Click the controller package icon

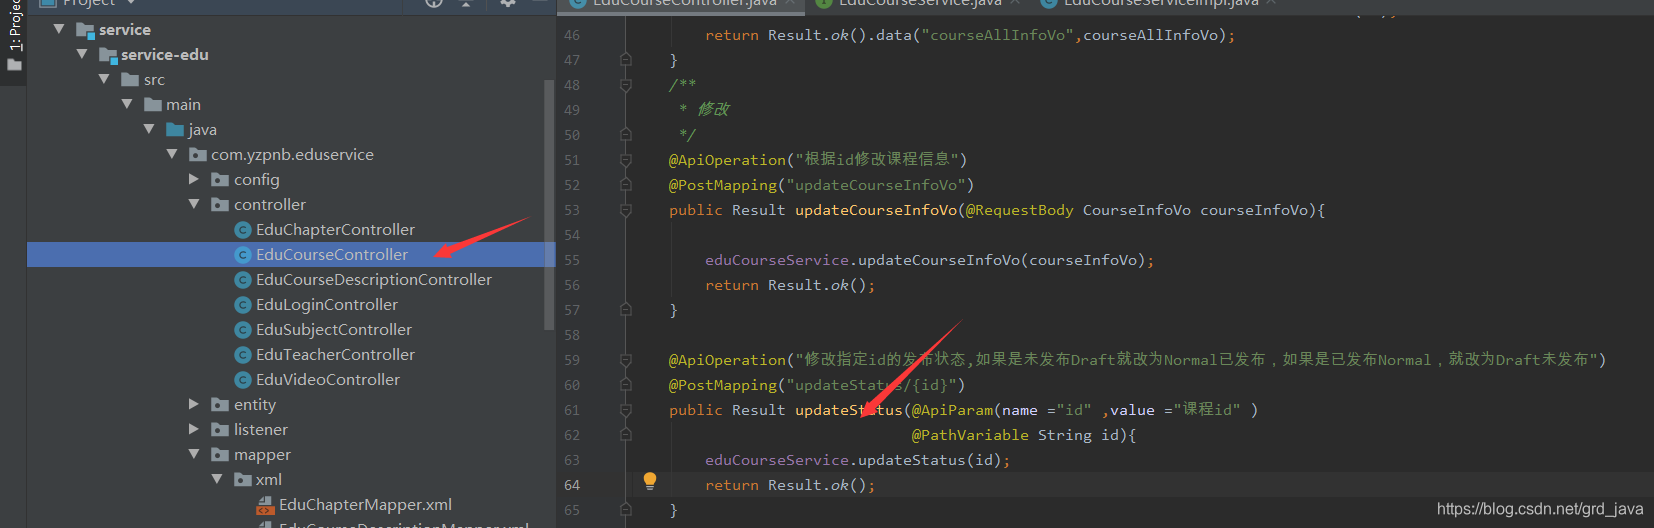pos(221,205)
